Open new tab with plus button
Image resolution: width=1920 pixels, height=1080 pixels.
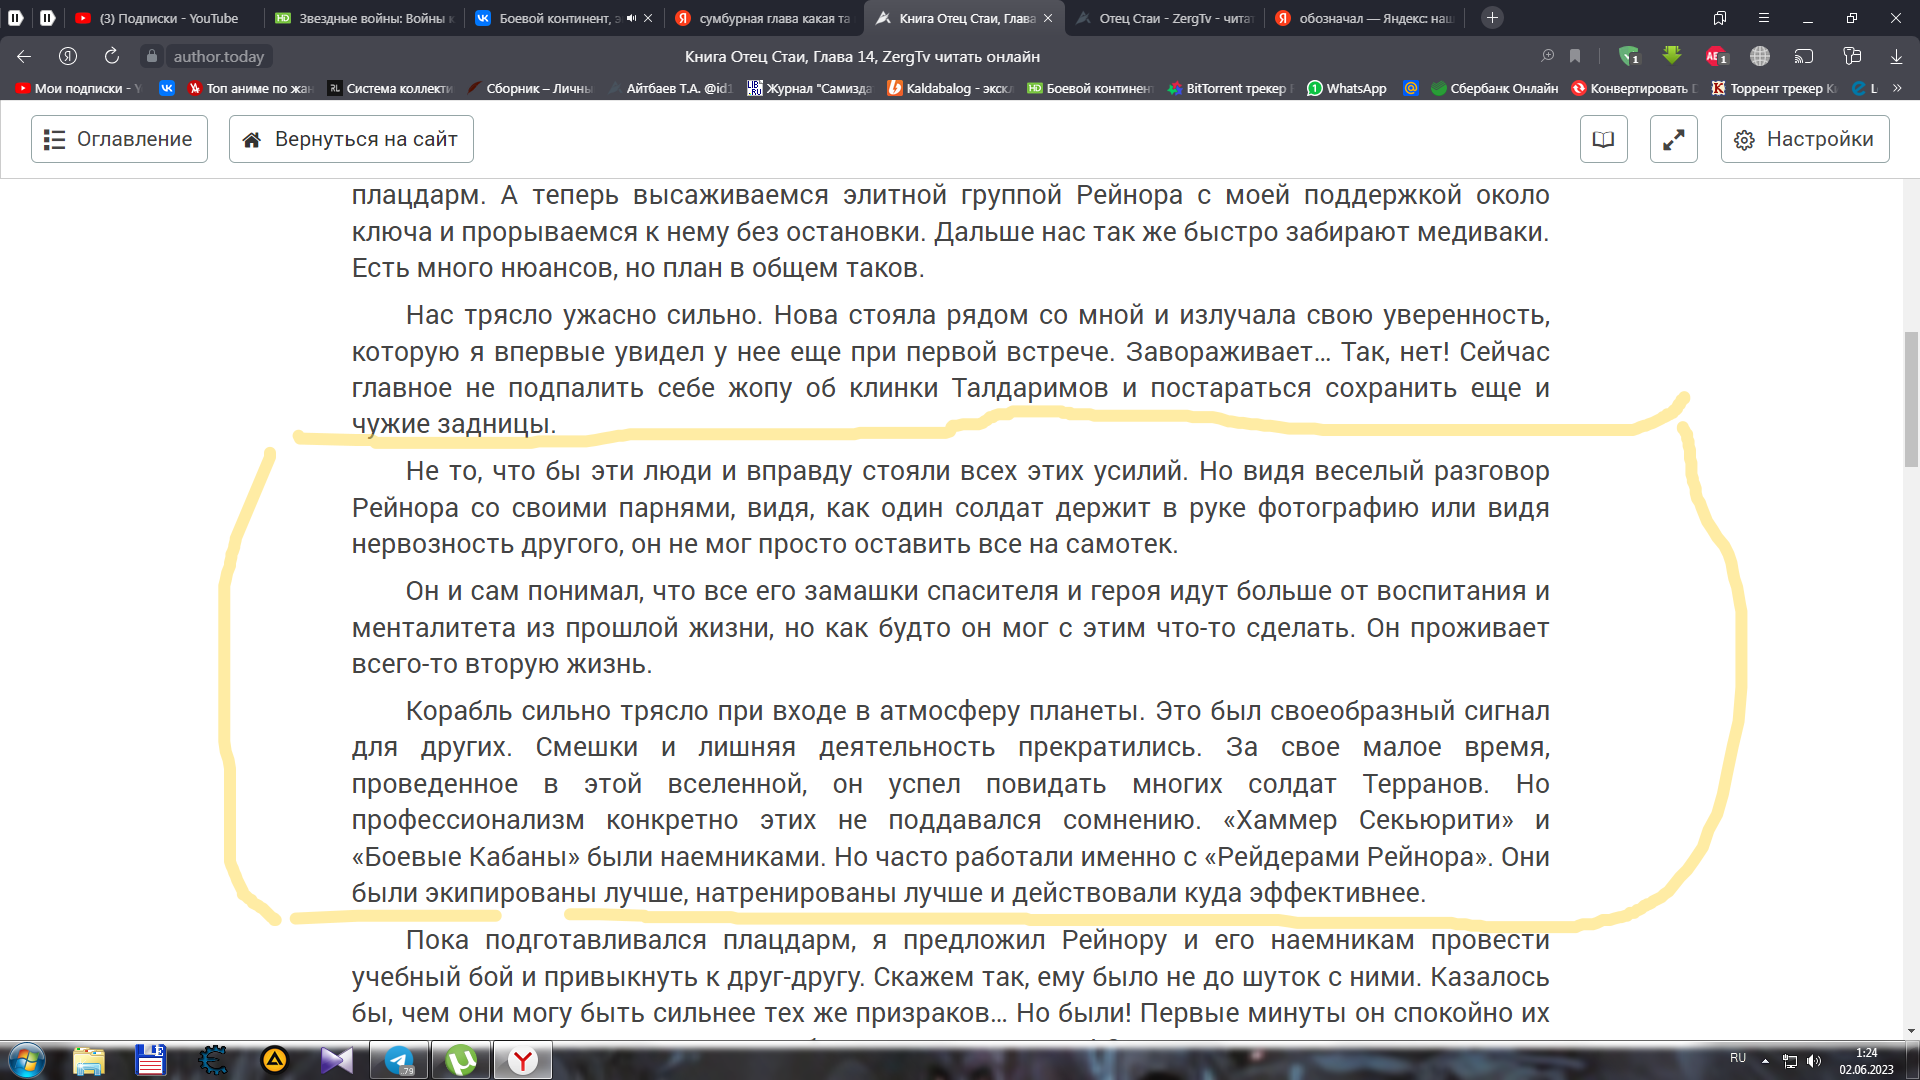coord(1491,18)
